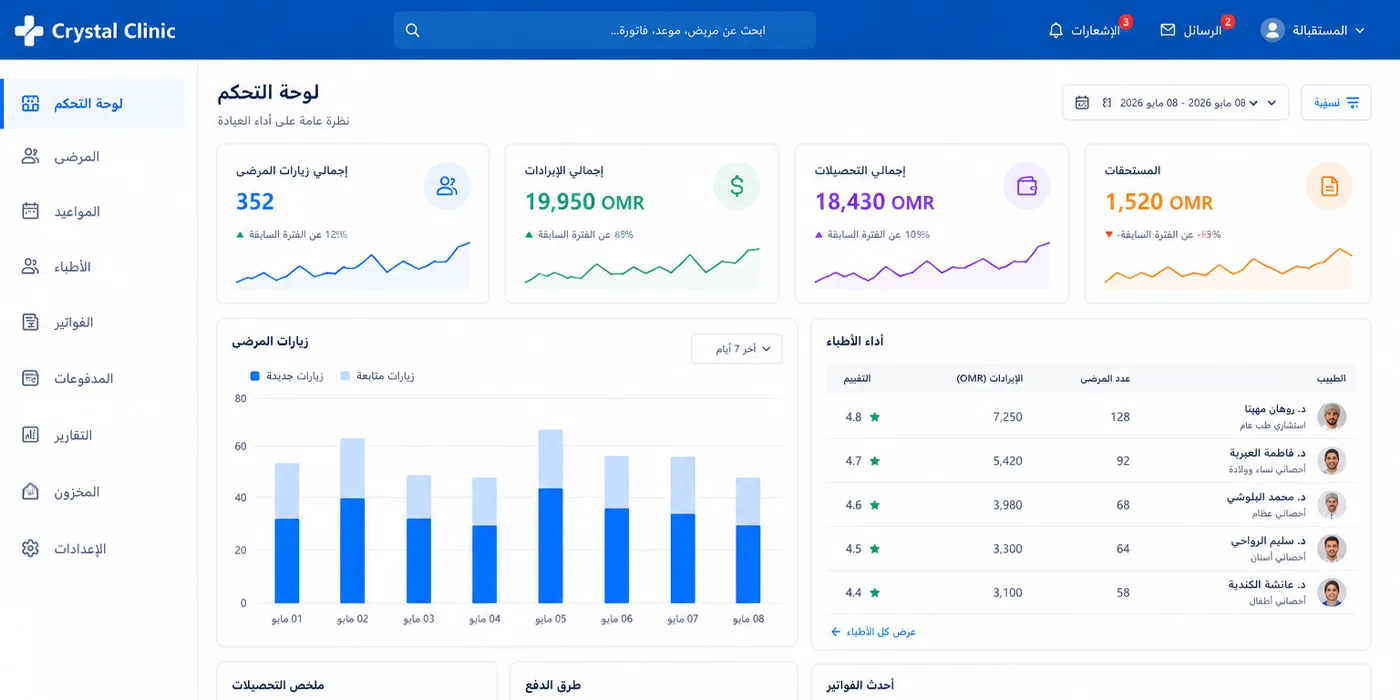Viewport: 1400px width, 700px height.
Task: Click the collections wallet icon
Action: 1026,186
